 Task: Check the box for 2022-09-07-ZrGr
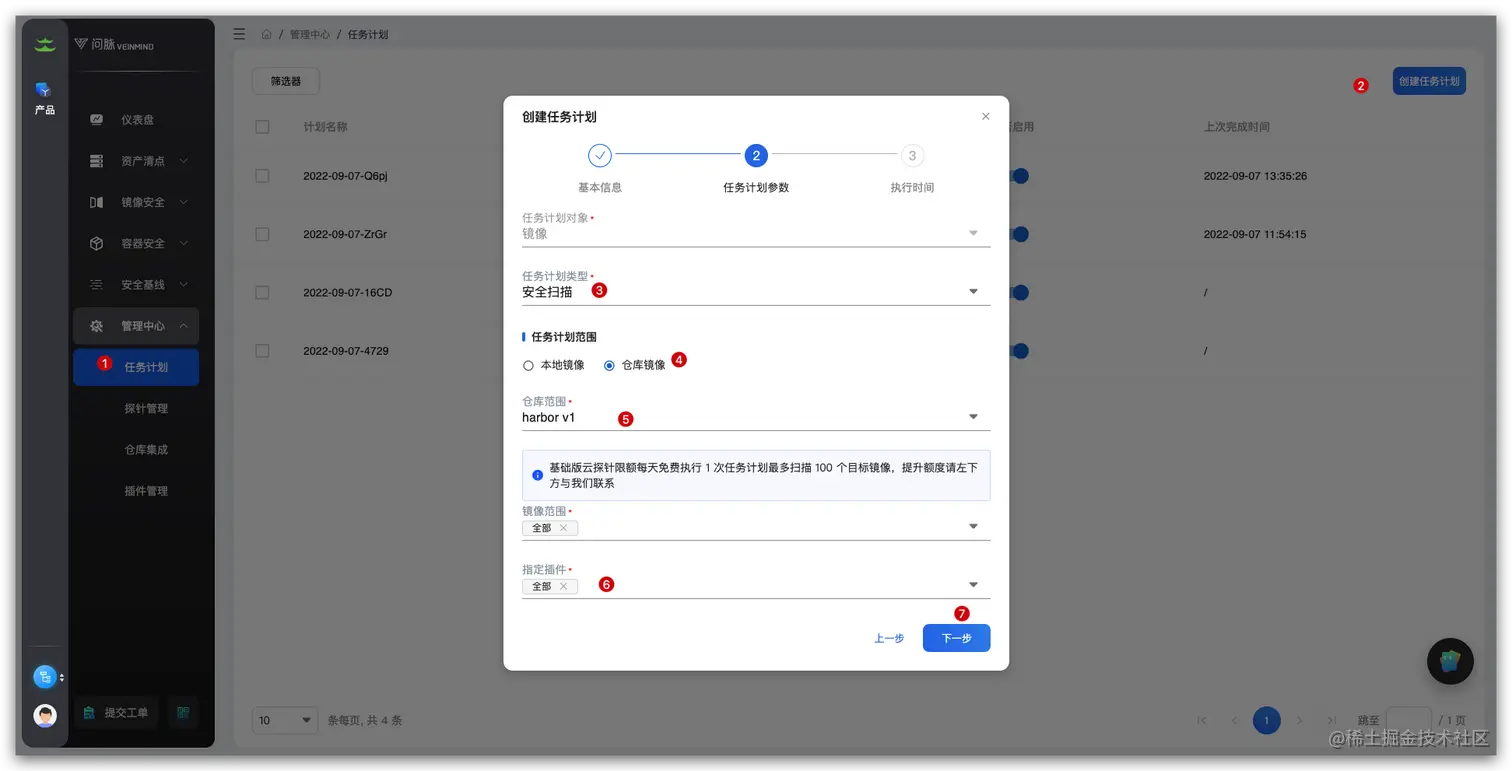[x=262, y=234]
